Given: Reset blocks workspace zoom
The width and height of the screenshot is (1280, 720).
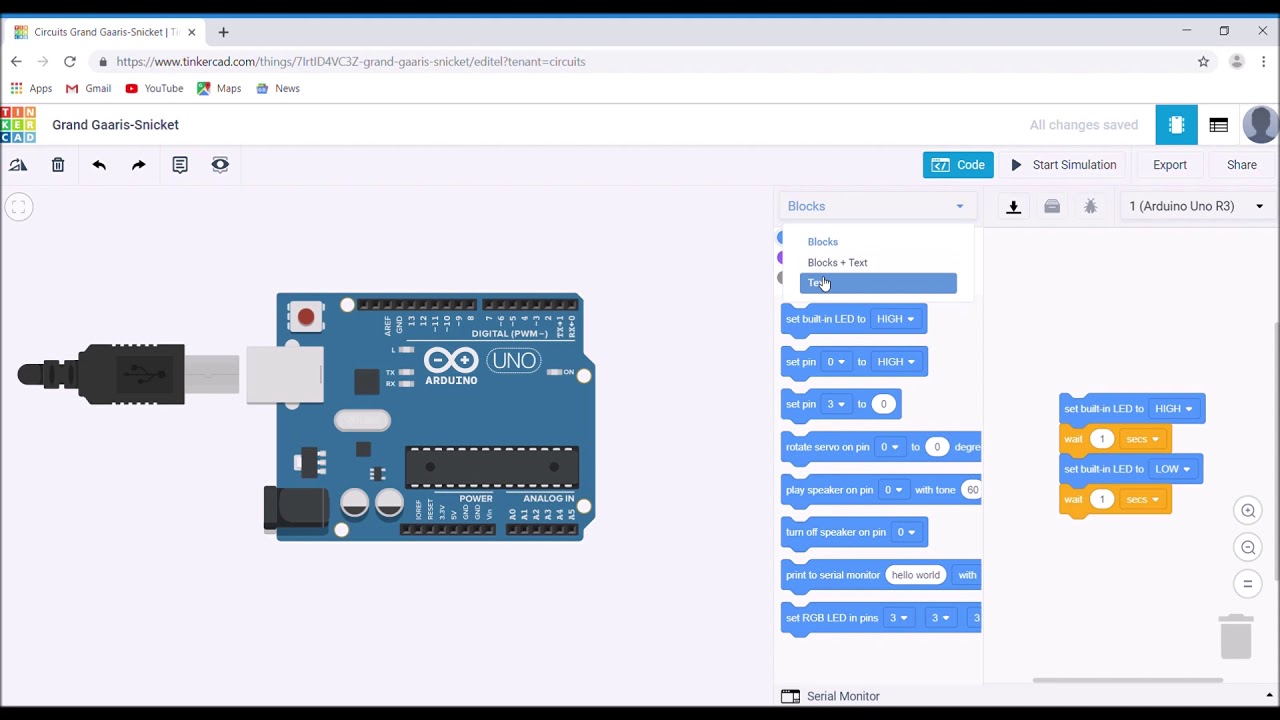Looking at the screenshot, I should tap(1248, 584).
